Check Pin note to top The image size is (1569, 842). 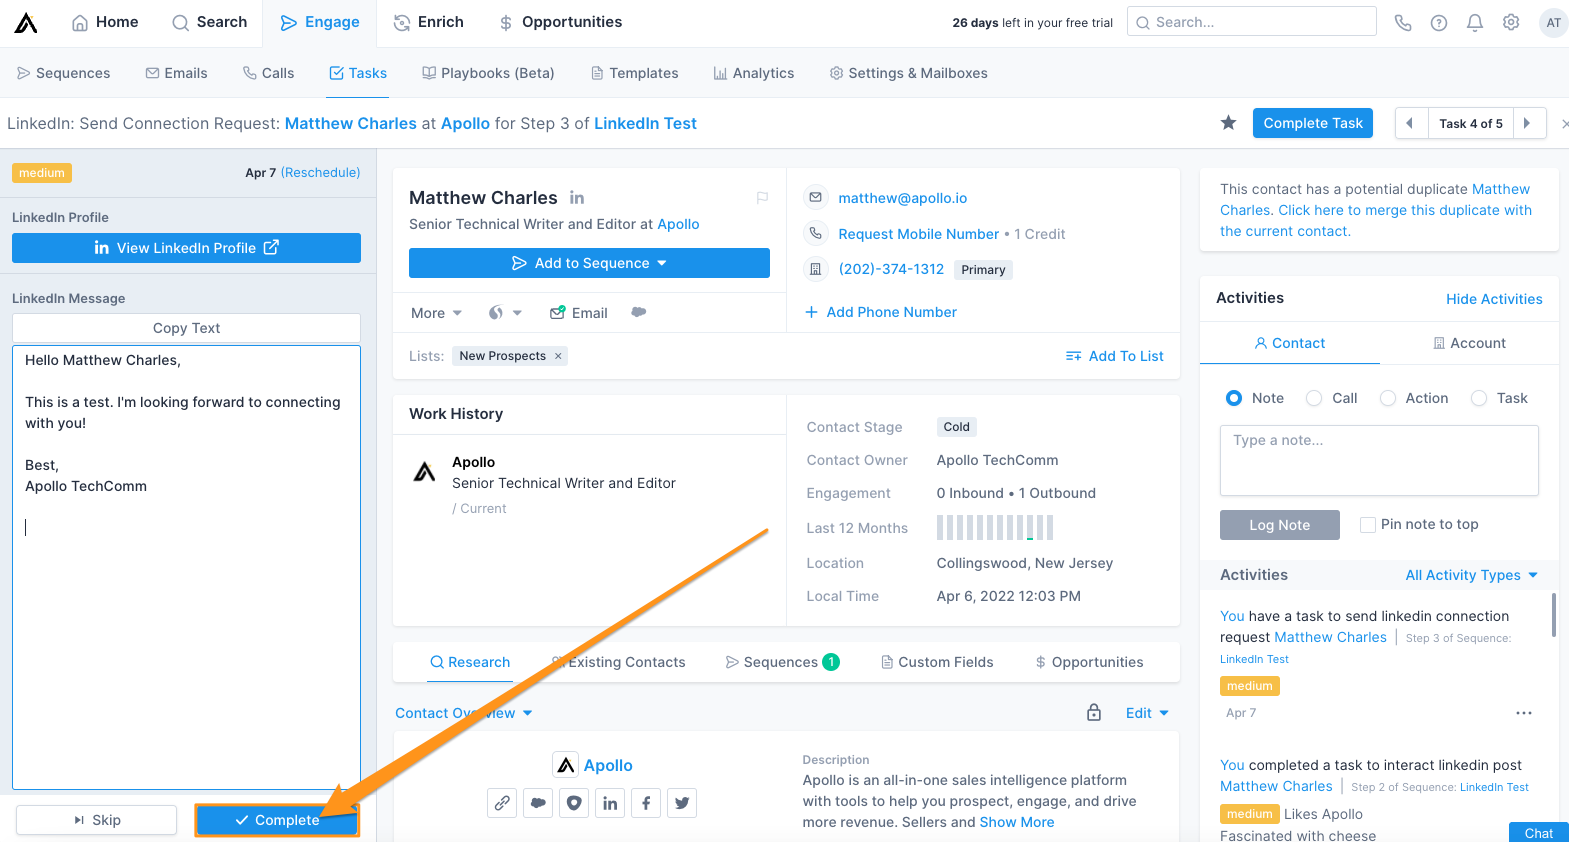(x=1368, y=525)
